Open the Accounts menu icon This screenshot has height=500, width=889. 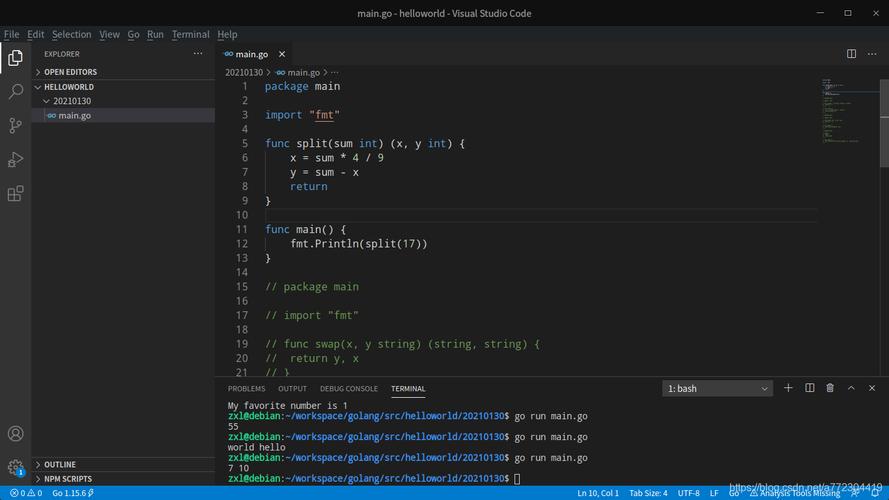[x=15, y=434]
